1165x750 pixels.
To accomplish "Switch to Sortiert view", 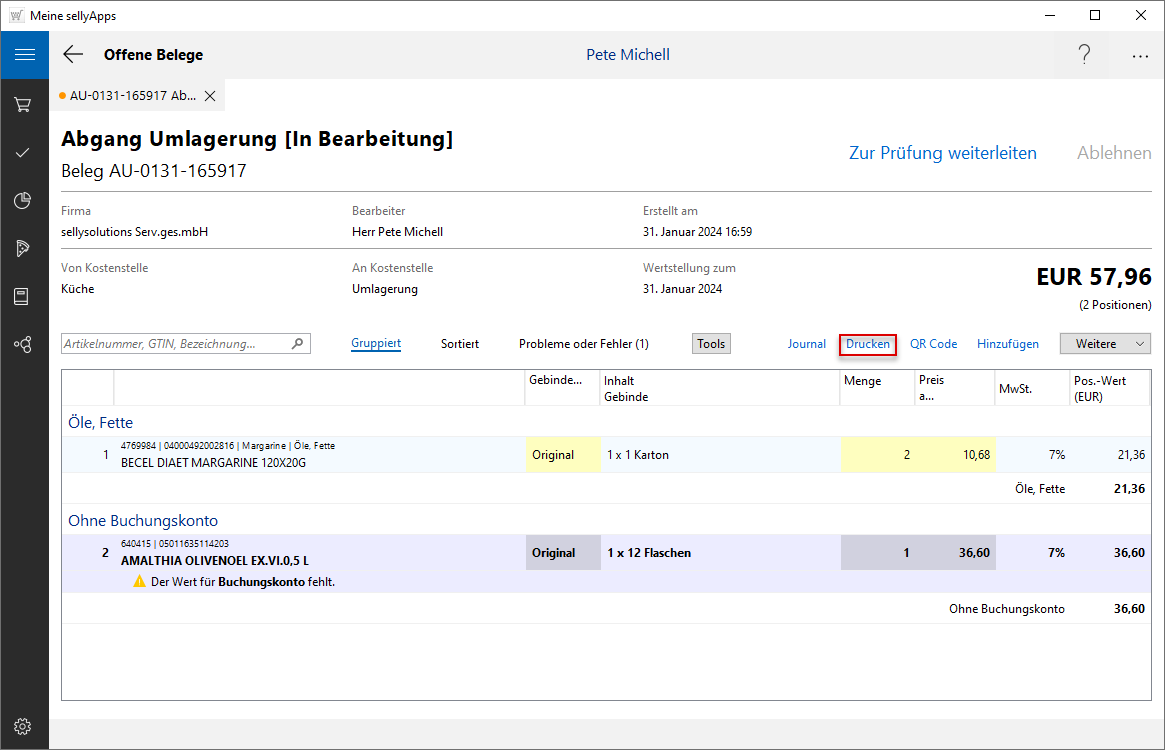I will (x=460, y=344).
